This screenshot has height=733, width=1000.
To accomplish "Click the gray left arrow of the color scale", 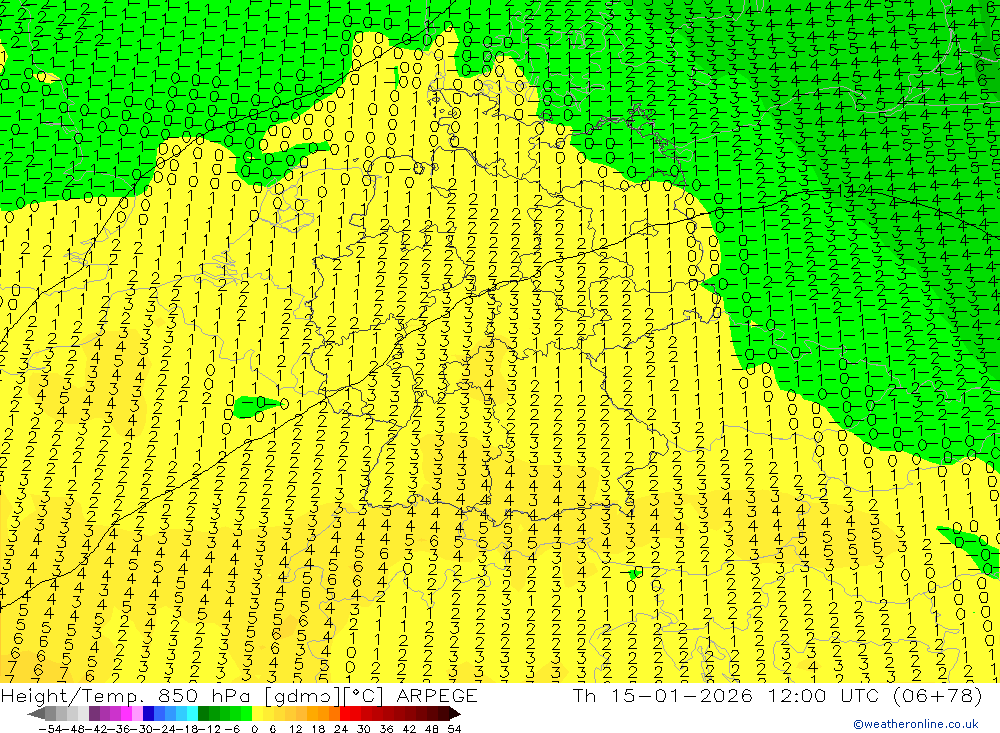I will 36,714.
